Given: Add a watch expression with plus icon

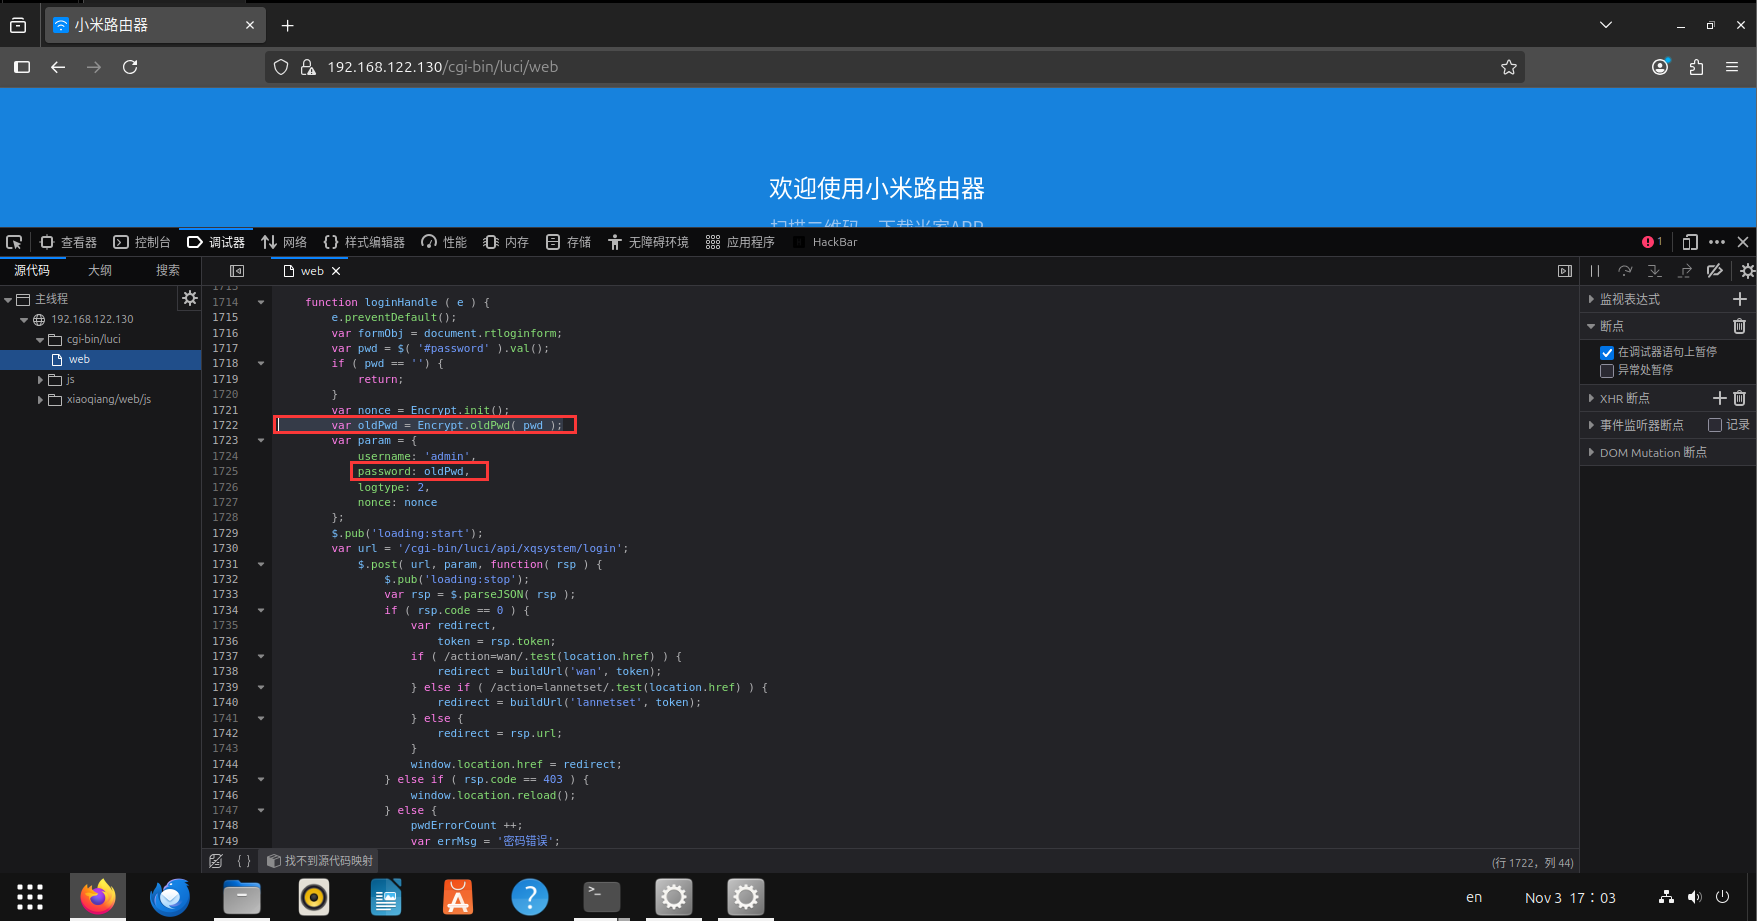Looking at the screenshot, I should 1739,299.
